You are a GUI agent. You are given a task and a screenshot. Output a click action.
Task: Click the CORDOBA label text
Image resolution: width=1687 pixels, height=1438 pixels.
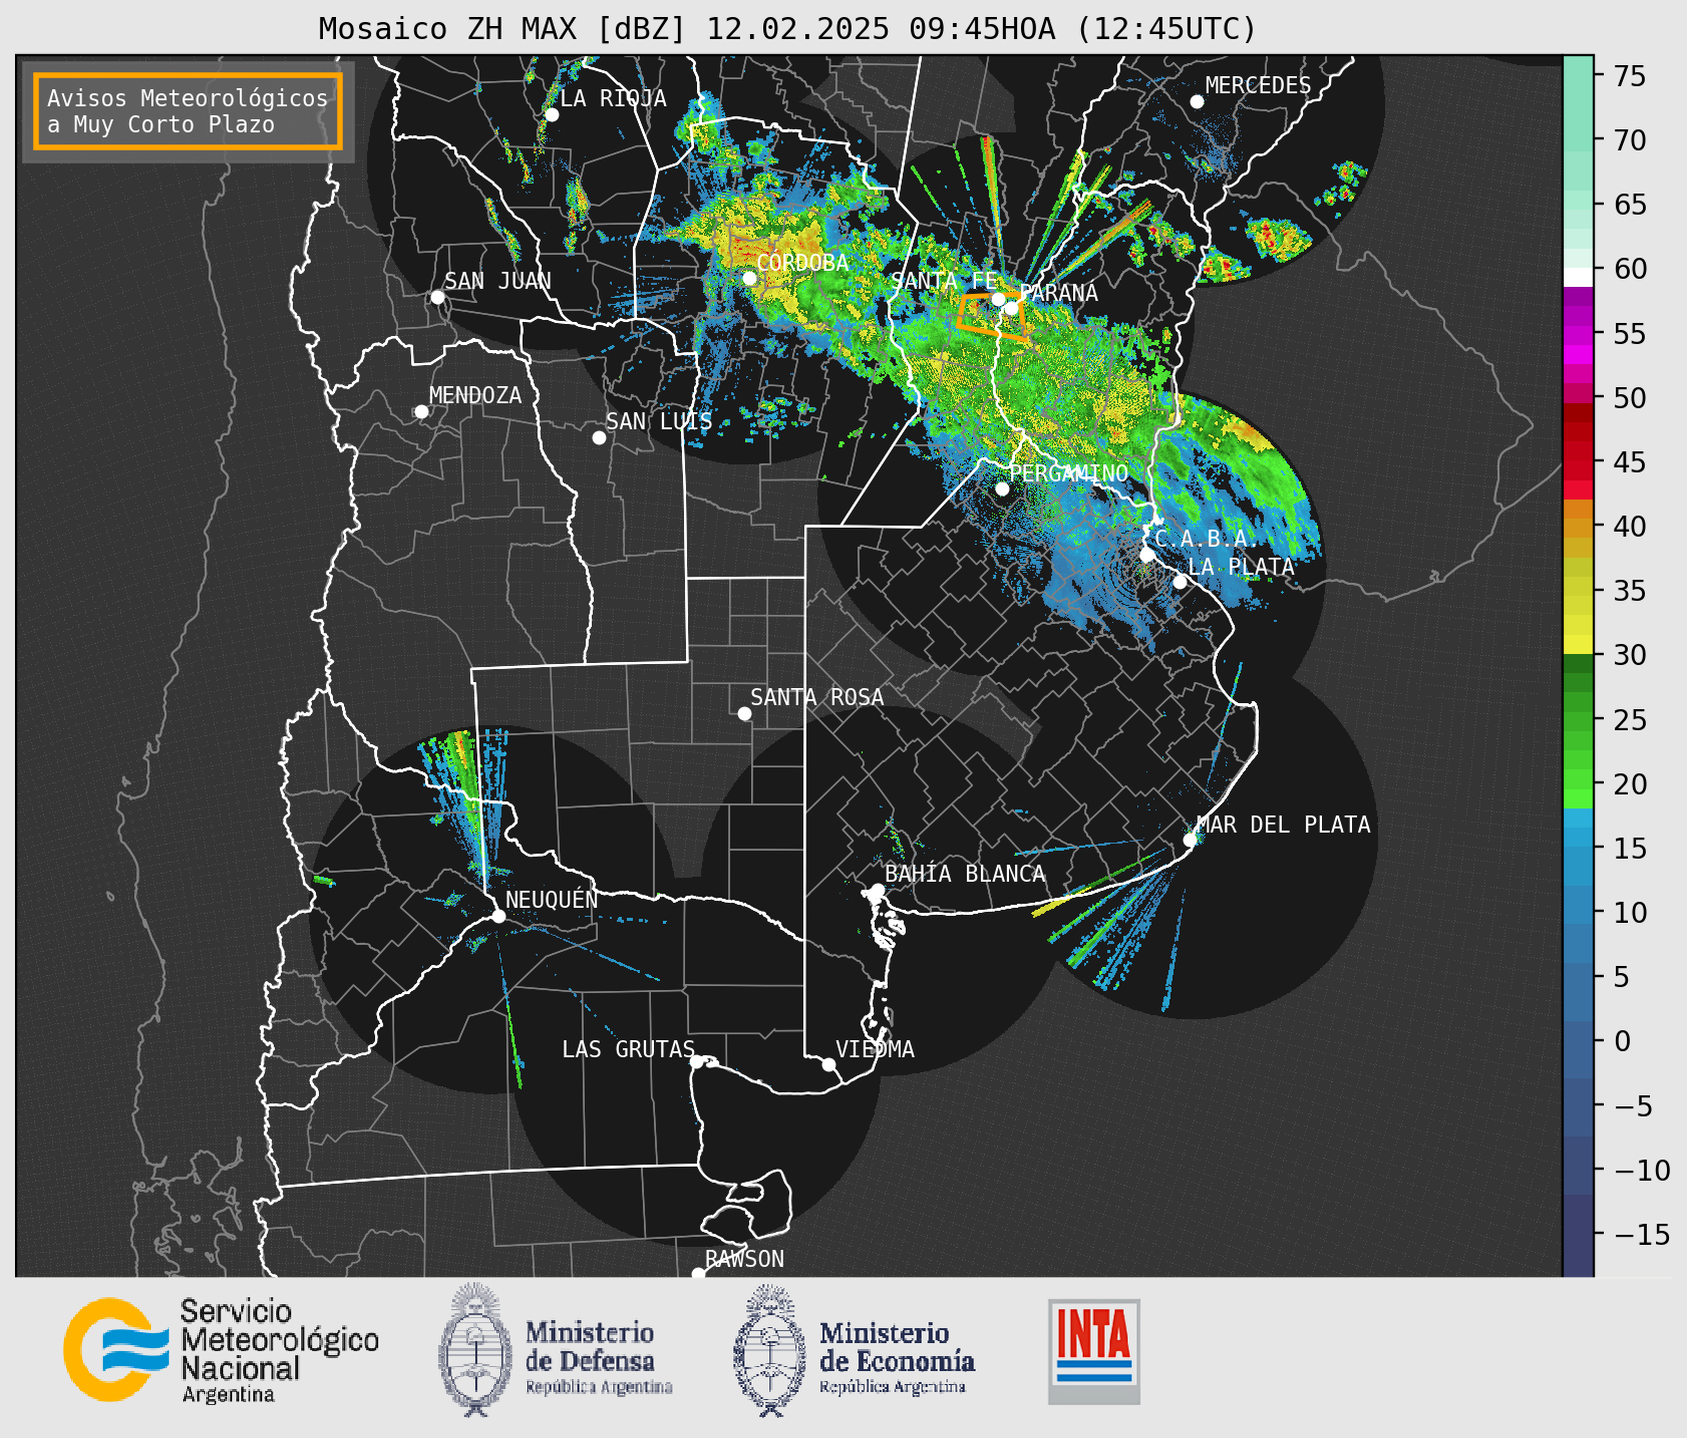click(803, 263)
